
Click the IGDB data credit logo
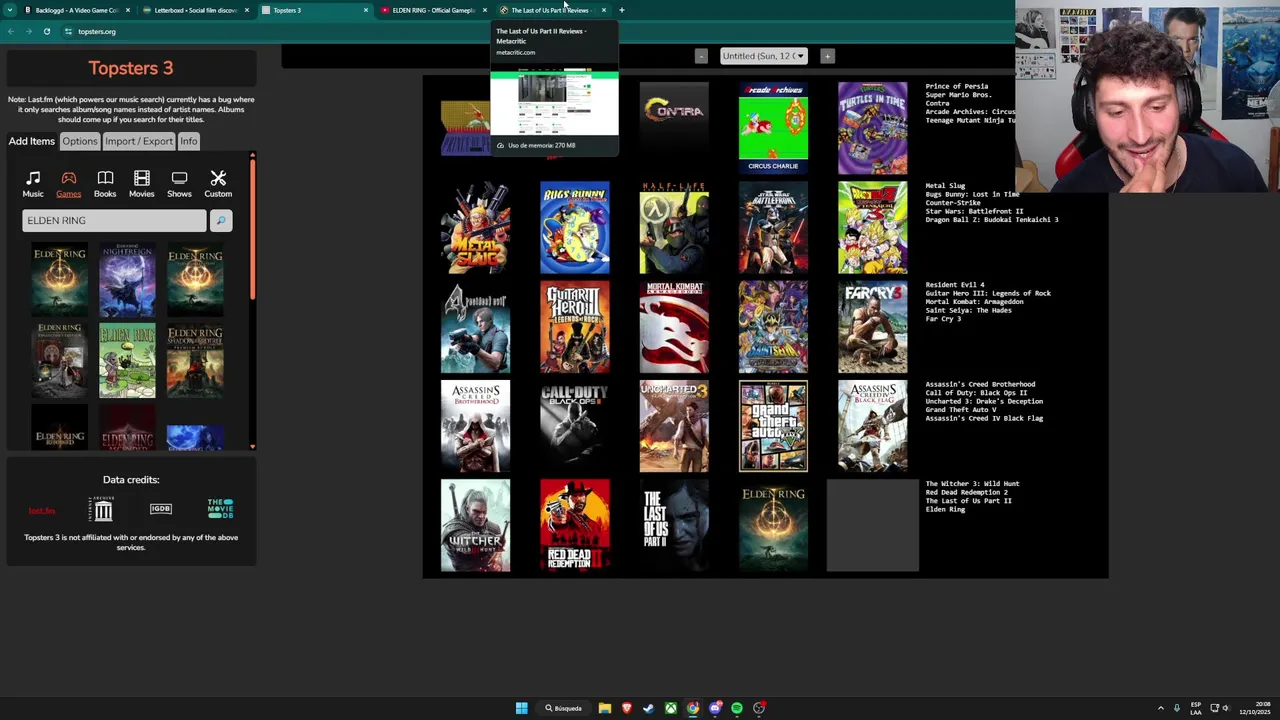[x=161, y=509]
